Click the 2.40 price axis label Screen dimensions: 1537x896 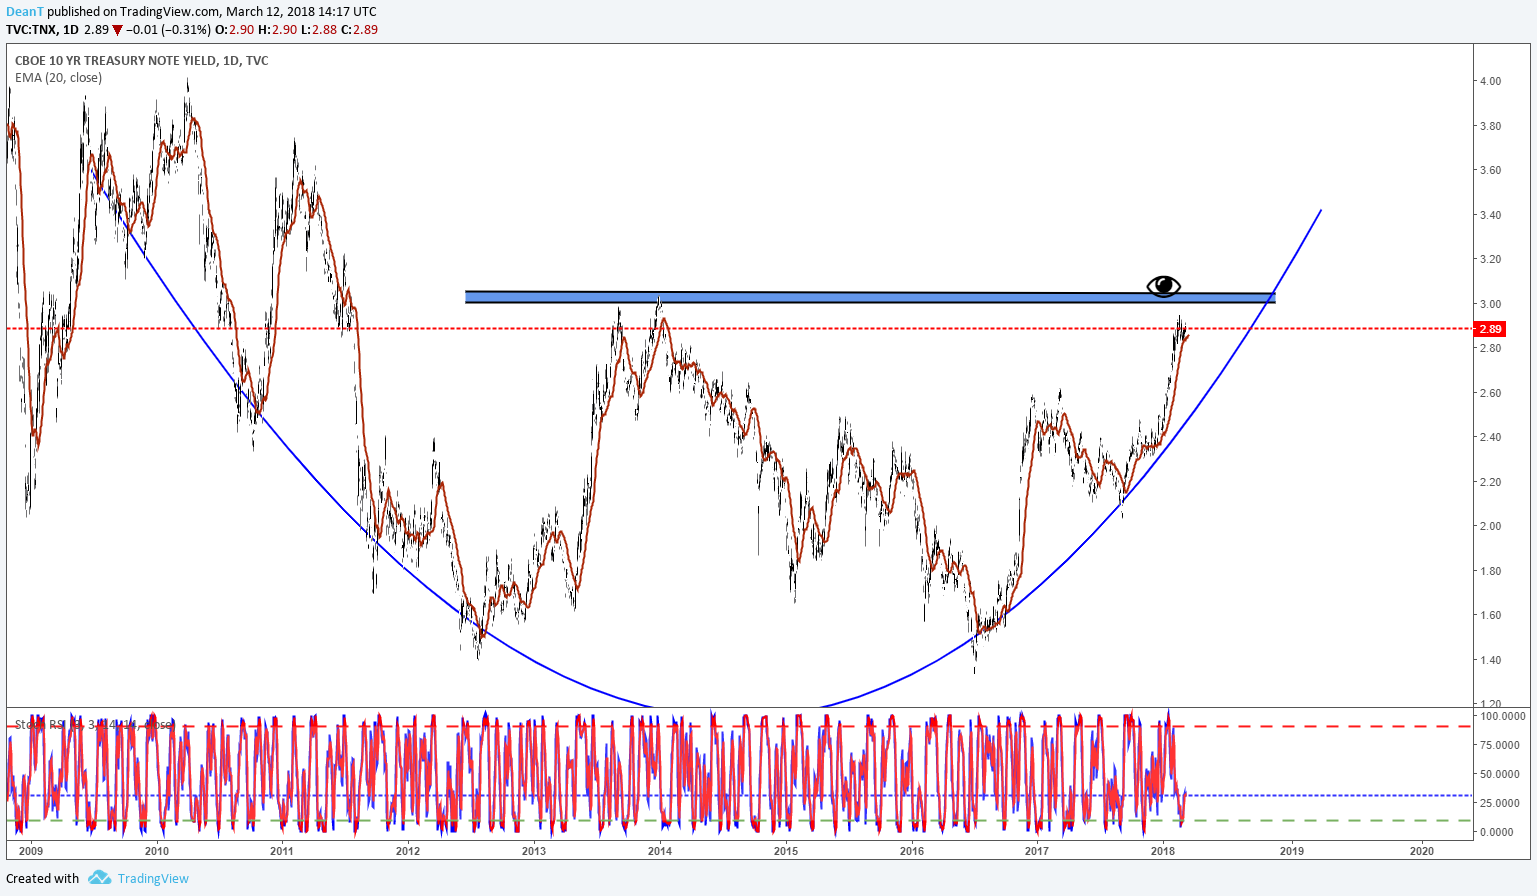pos(1490,437)
